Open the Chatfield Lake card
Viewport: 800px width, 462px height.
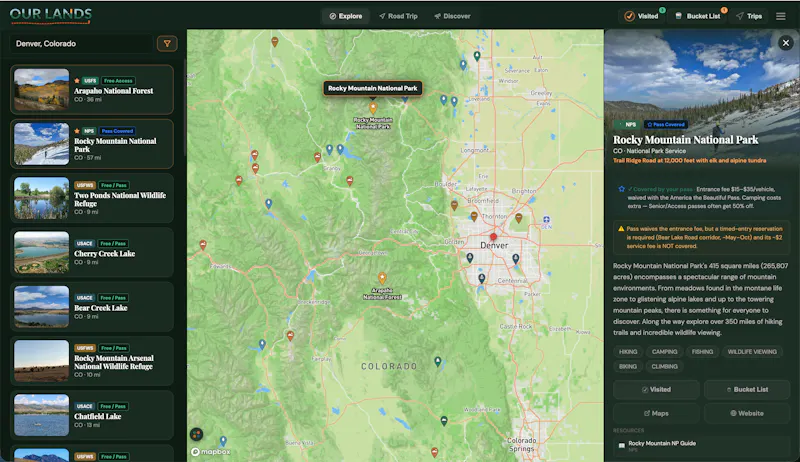[x=92, y=416]
